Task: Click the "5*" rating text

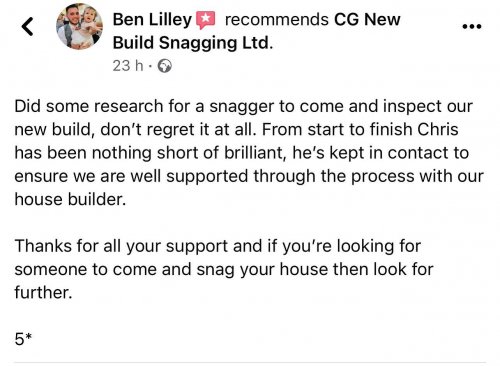Action: point(23,339)
